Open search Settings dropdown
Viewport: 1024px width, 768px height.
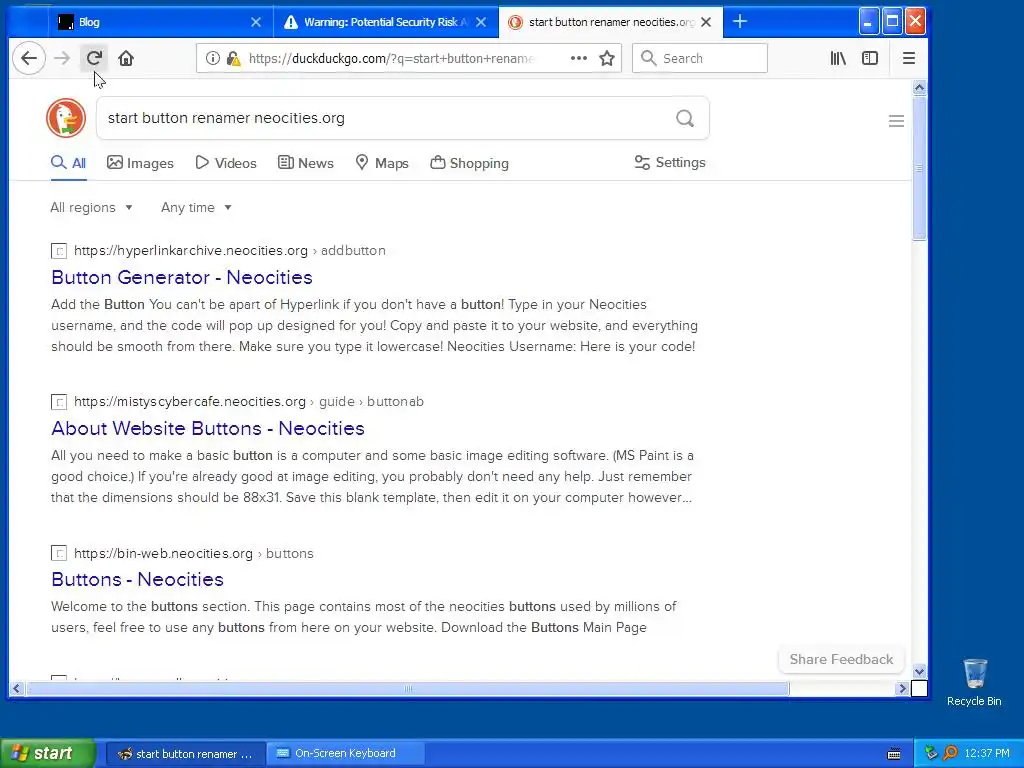[670, 163]
